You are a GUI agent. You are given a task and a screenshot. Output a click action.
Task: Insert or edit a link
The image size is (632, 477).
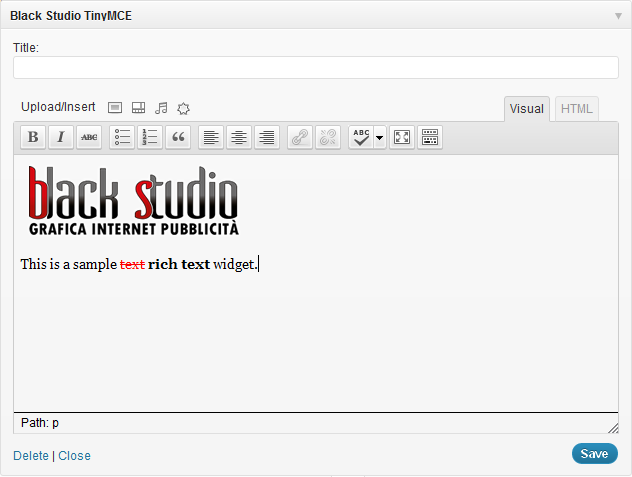(x=300, y=137)
